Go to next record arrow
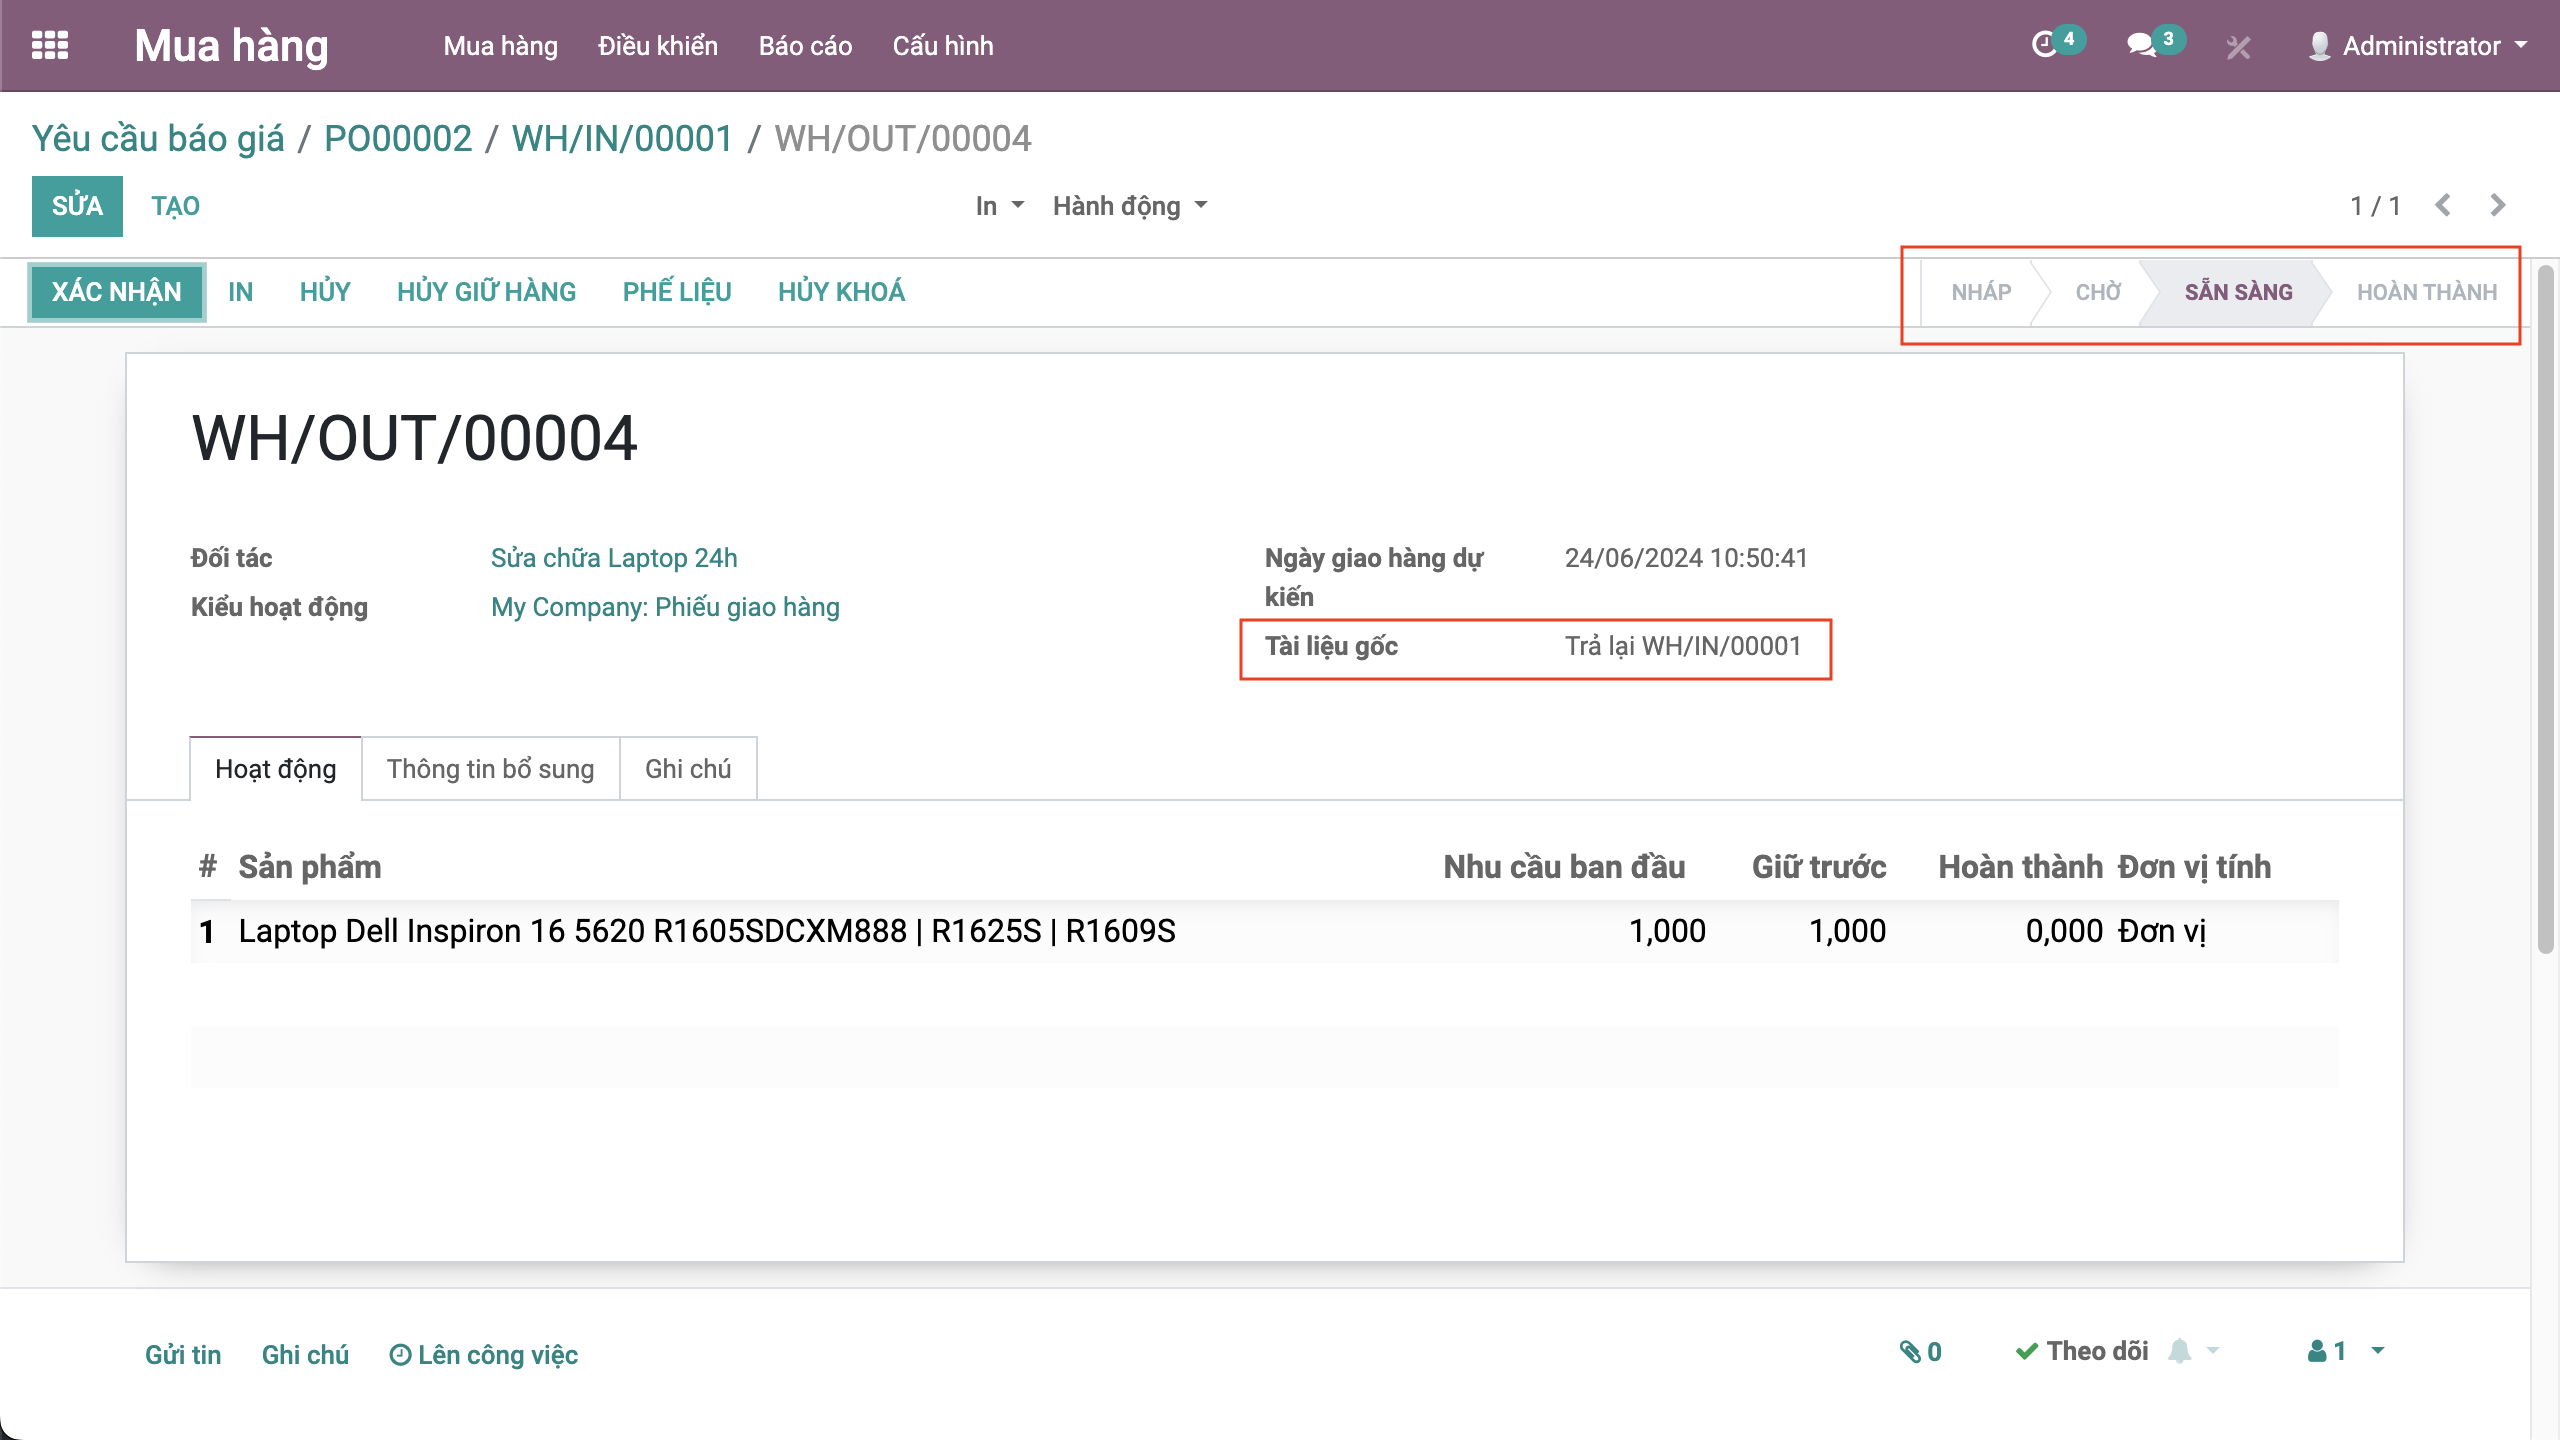2560x1440 pixels. coord(2497,205)
